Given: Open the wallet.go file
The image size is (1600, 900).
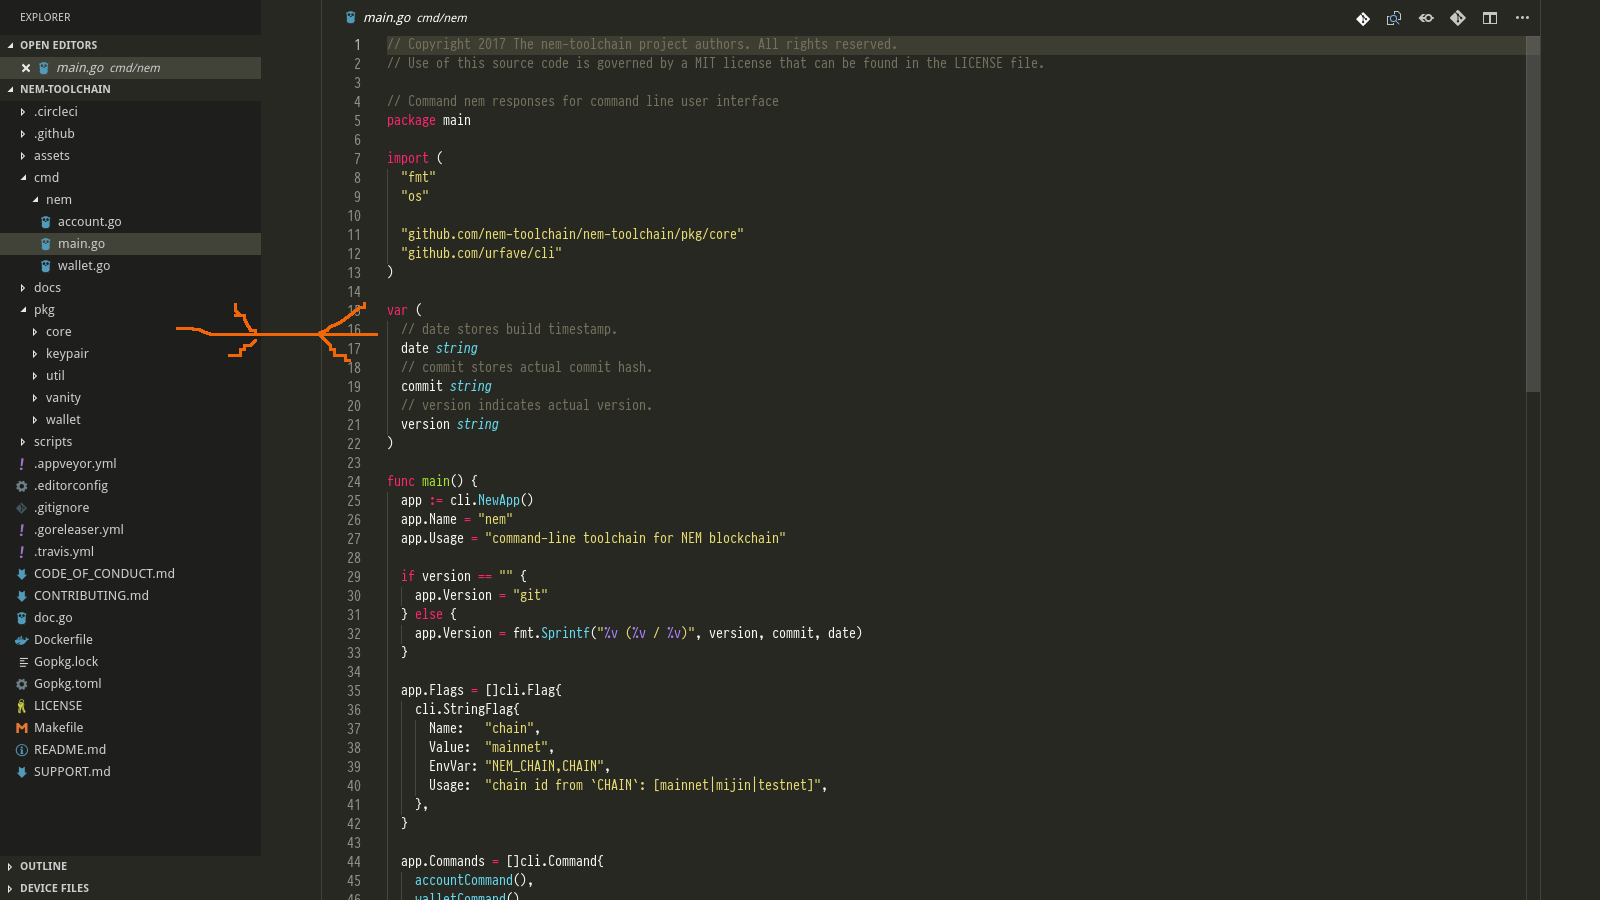Looking at the screenshot, I should [83, 265].
